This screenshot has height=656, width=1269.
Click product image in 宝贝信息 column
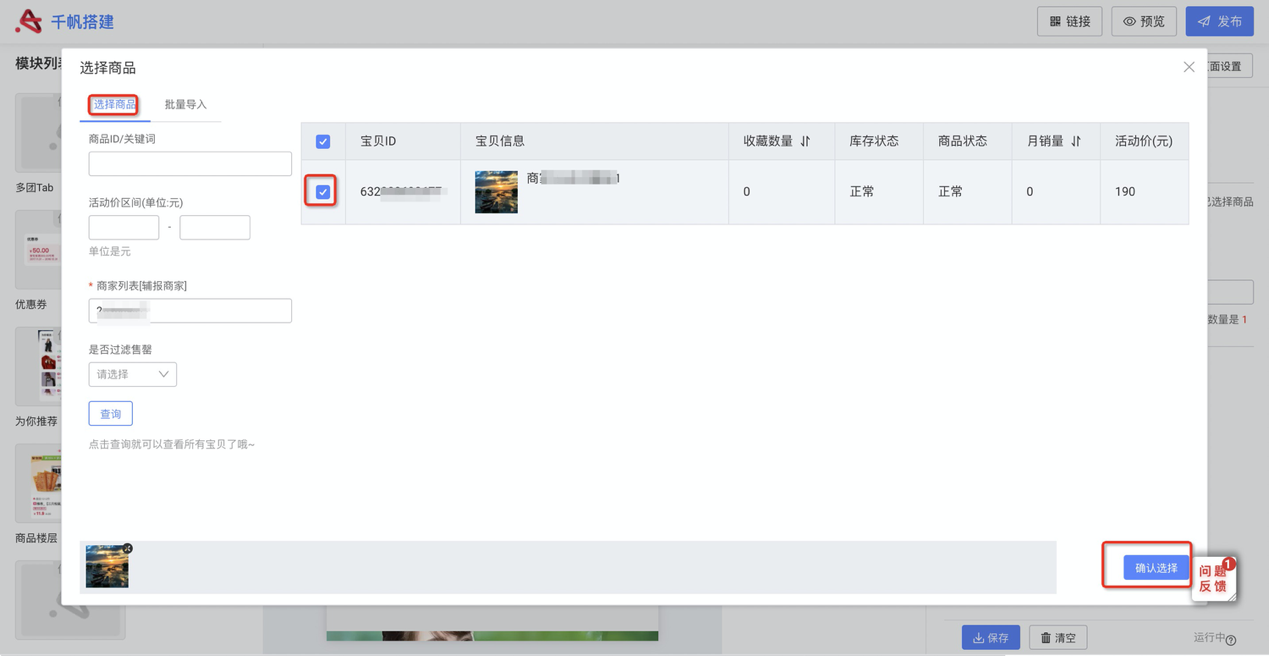496,192
